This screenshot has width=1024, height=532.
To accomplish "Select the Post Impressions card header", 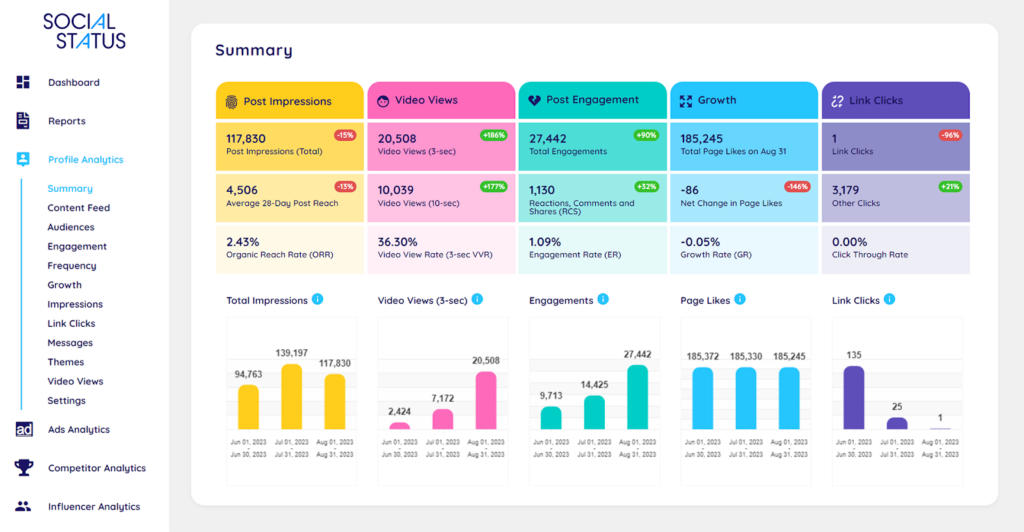I will tap(289, 101).
